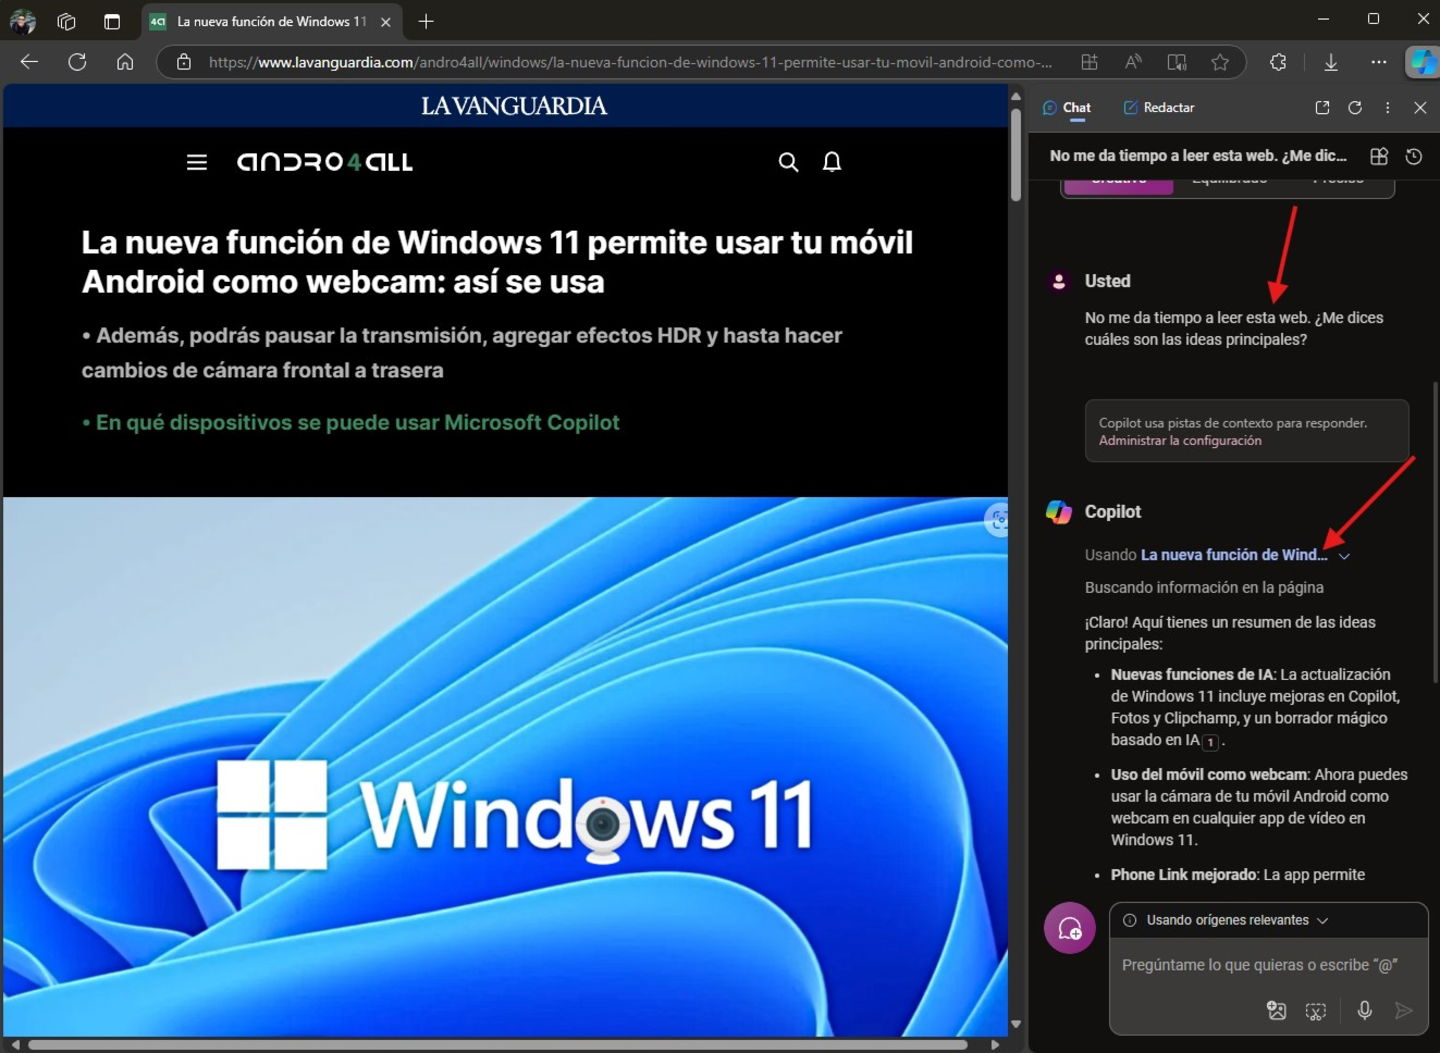
Task: Open the chat history icon
Action: pyautogui.click(x=1414, y=156)
